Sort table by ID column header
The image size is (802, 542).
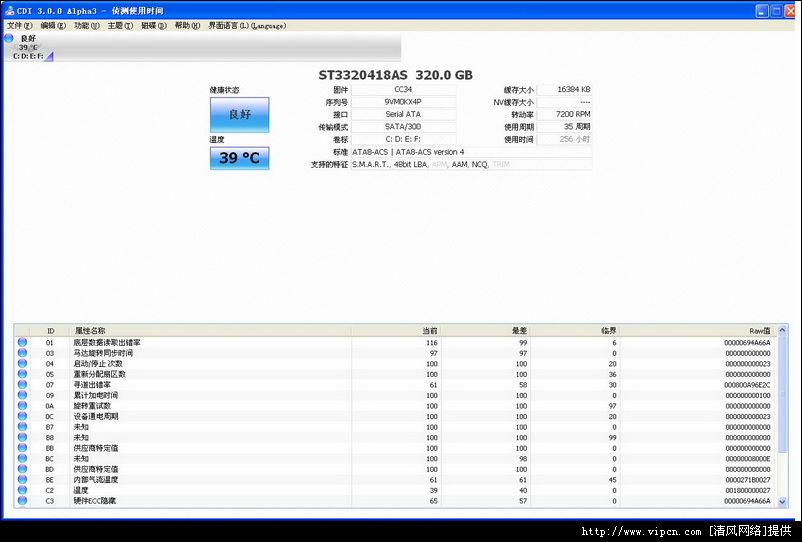(50, 331)
